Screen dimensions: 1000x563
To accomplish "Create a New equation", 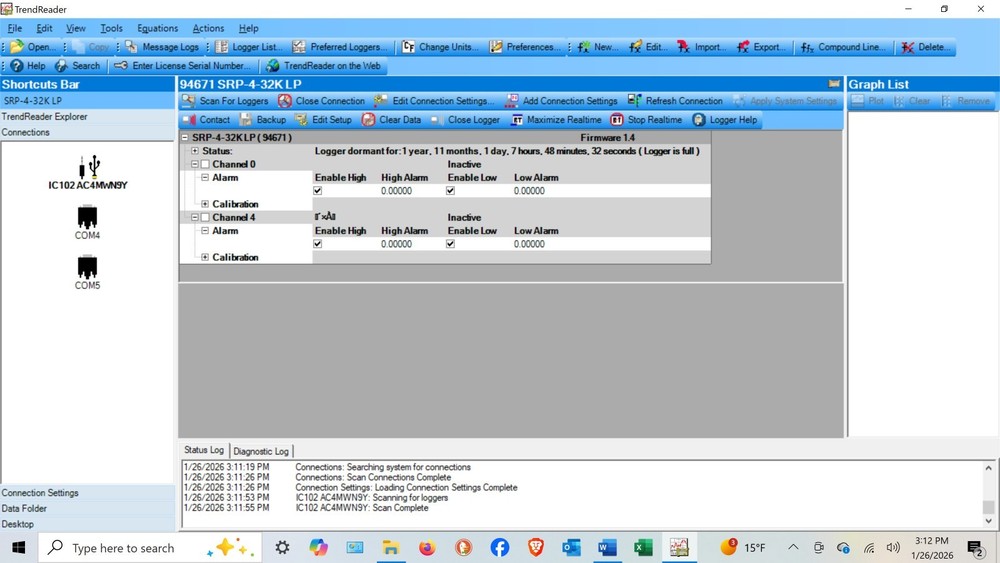I will tap(598, 47).
